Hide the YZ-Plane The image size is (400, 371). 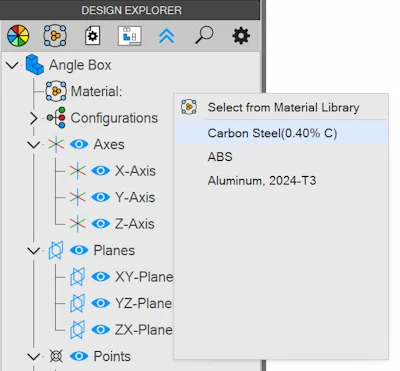(101, 303)
